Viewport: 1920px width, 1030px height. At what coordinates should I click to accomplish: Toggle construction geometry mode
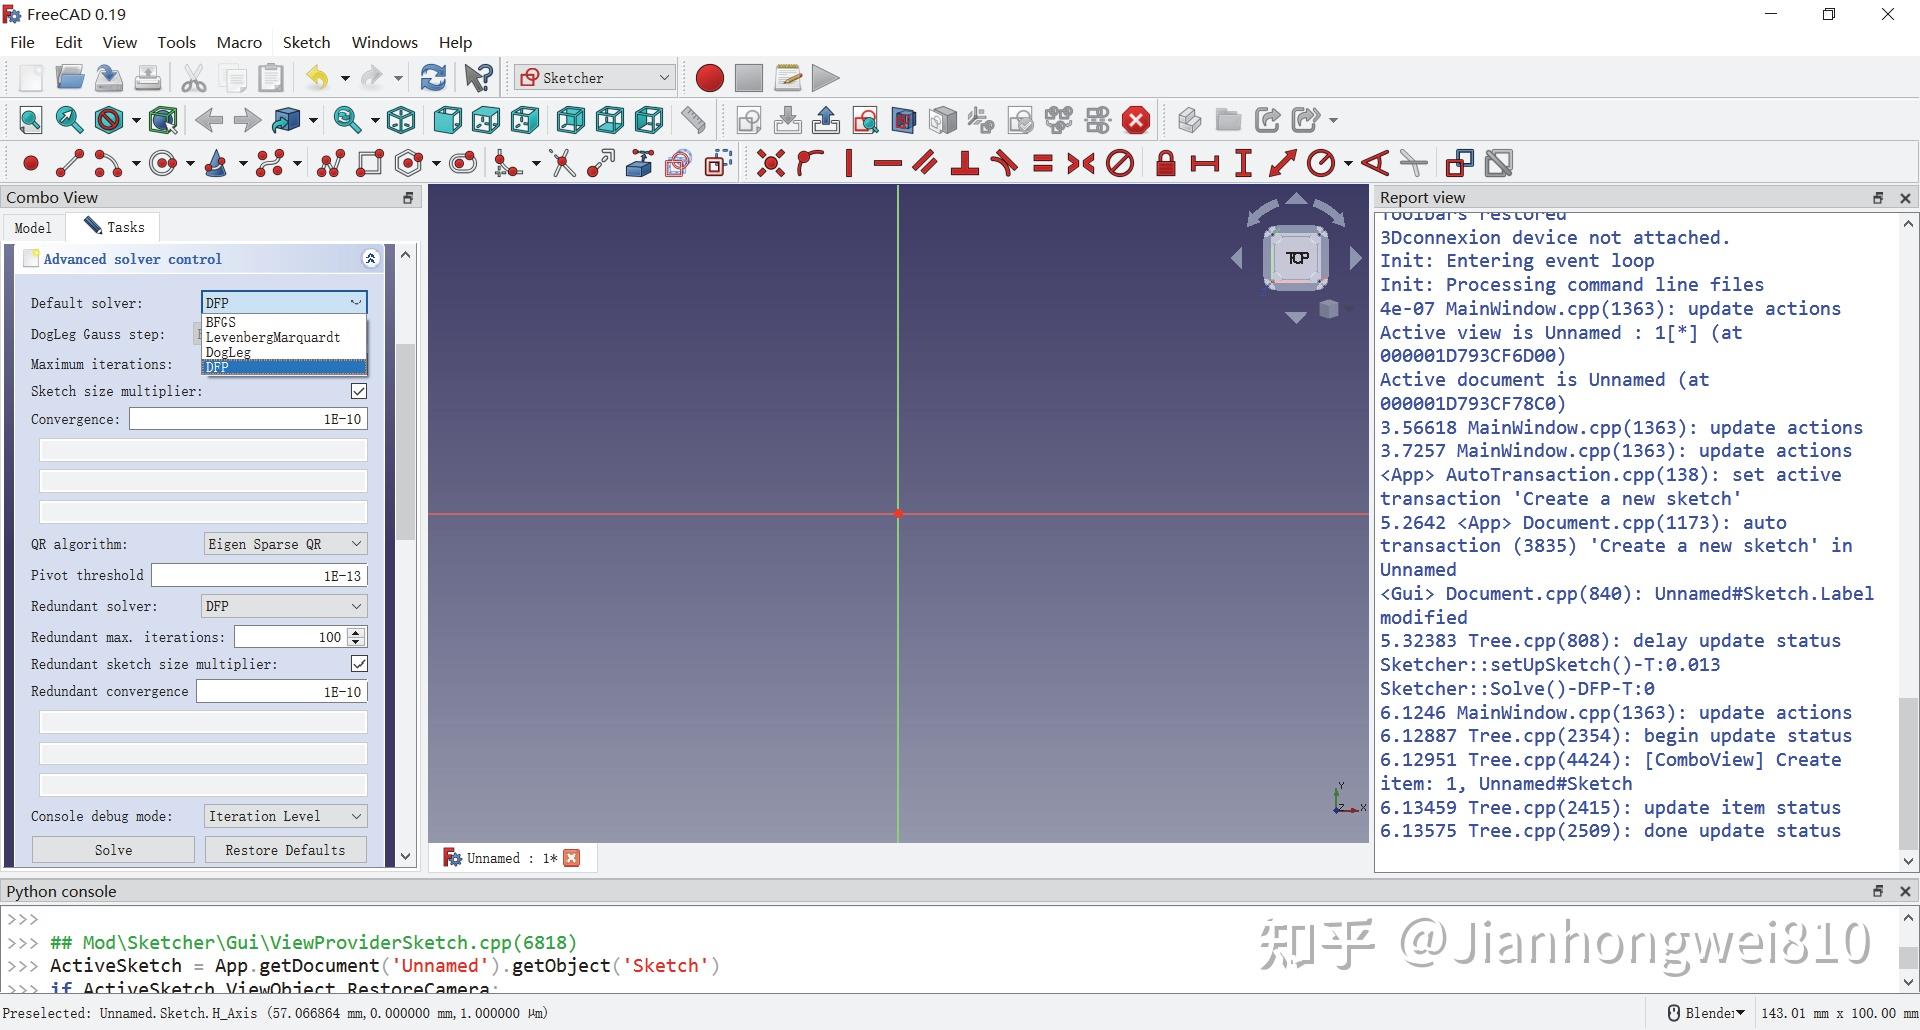[716, 162]
